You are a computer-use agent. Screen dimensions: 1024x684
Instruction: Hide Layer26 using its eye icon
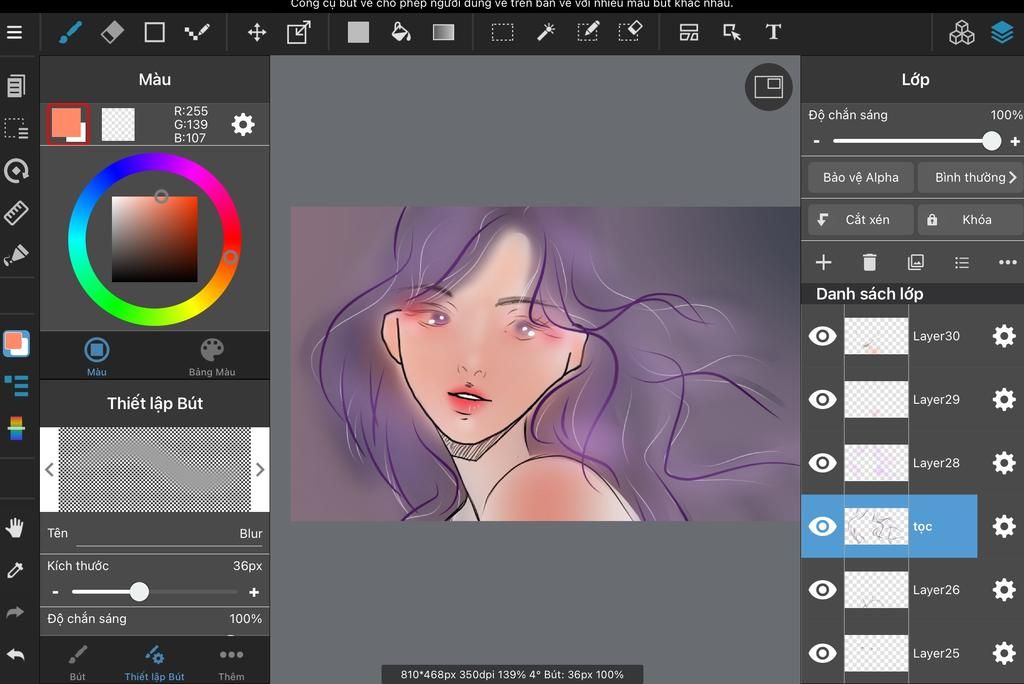[x=822, y=589]
